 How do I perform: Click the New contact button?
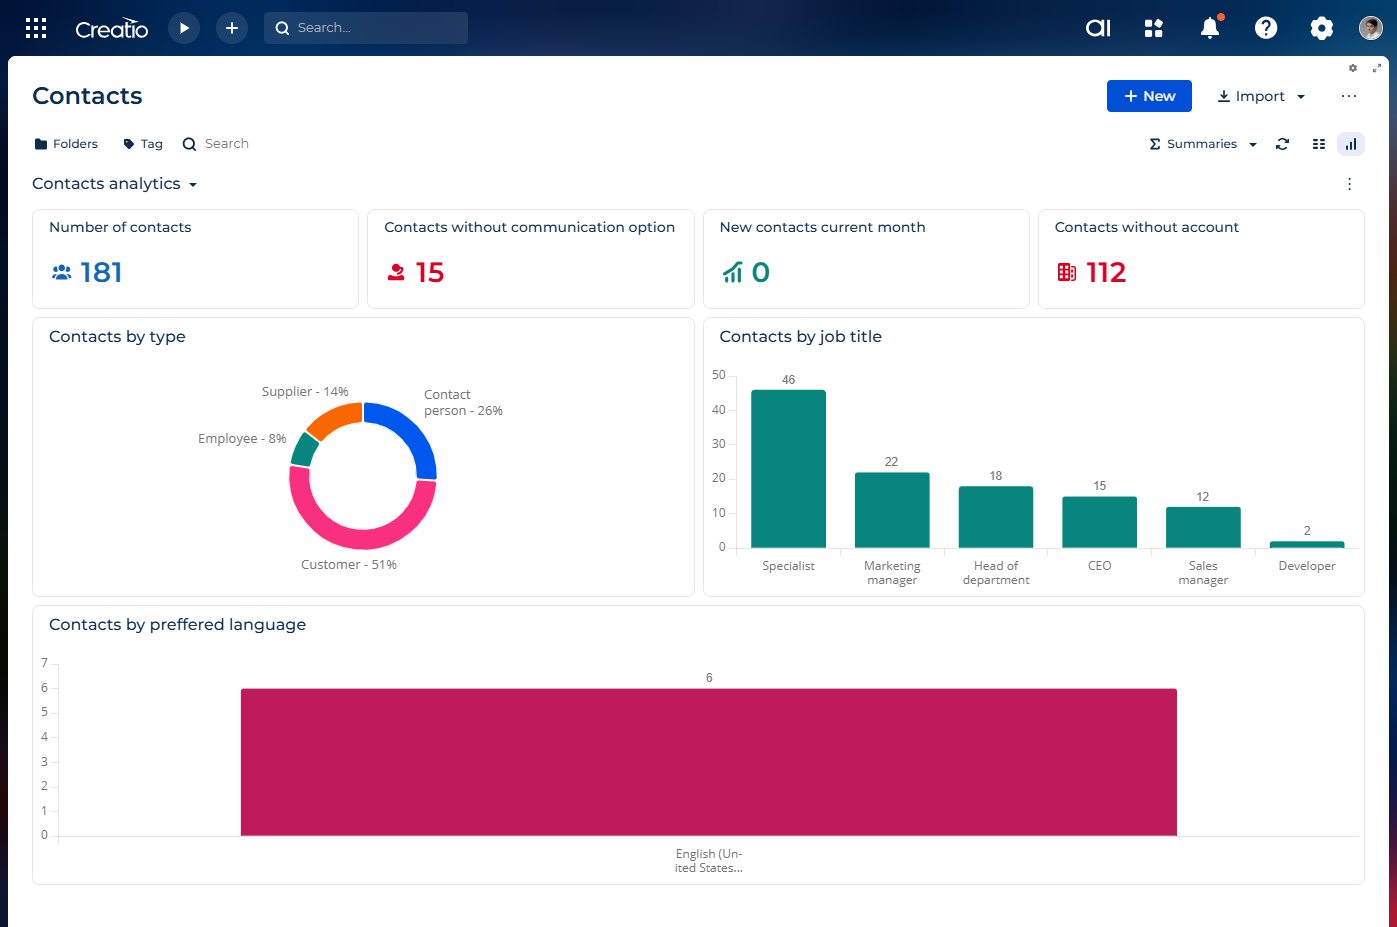pos(1149,96)
